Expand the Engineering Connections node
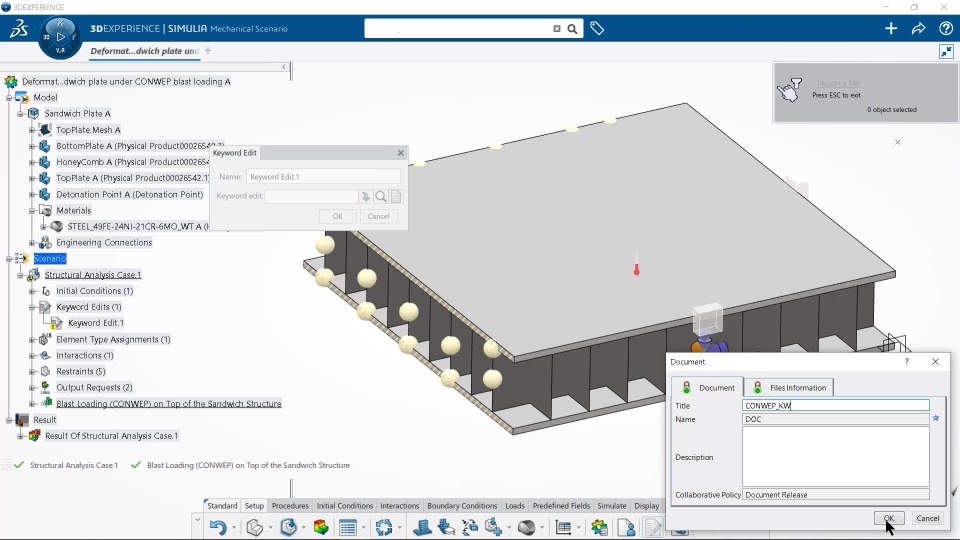 pyautogui.click(x=32, y=243)
